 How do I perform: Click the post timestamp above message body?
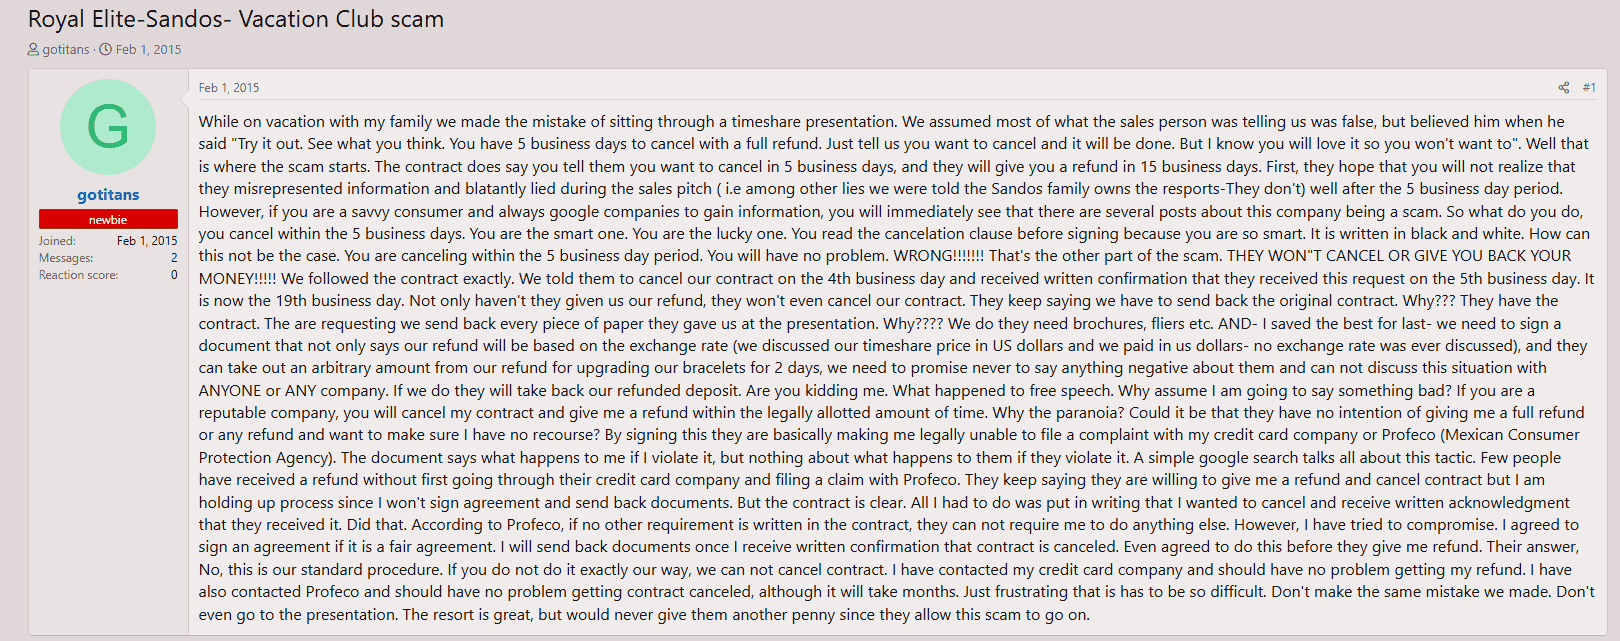pyautogui.click(x=229, y=88)
